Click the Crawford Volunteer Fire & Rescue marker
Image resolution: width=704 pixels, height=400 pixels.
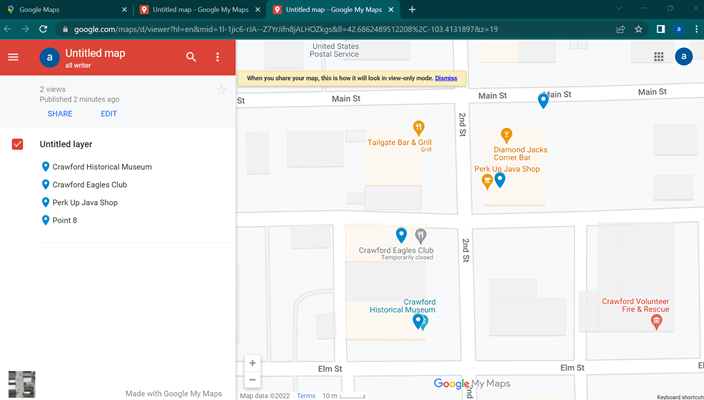pos(656,321)
